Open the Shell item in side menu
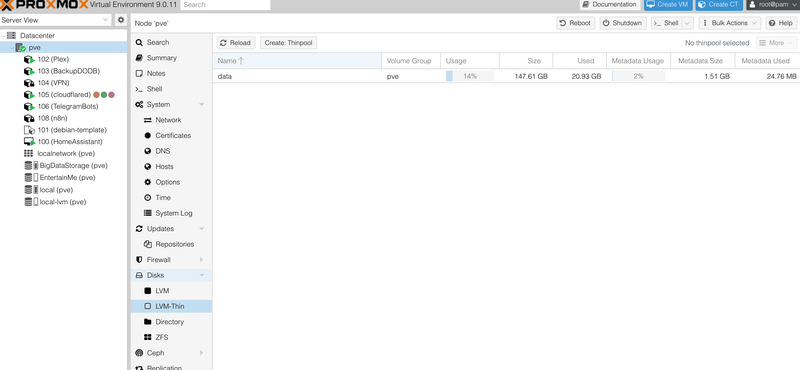Screen dimensions: 800x370 click(x=171, y=89)
